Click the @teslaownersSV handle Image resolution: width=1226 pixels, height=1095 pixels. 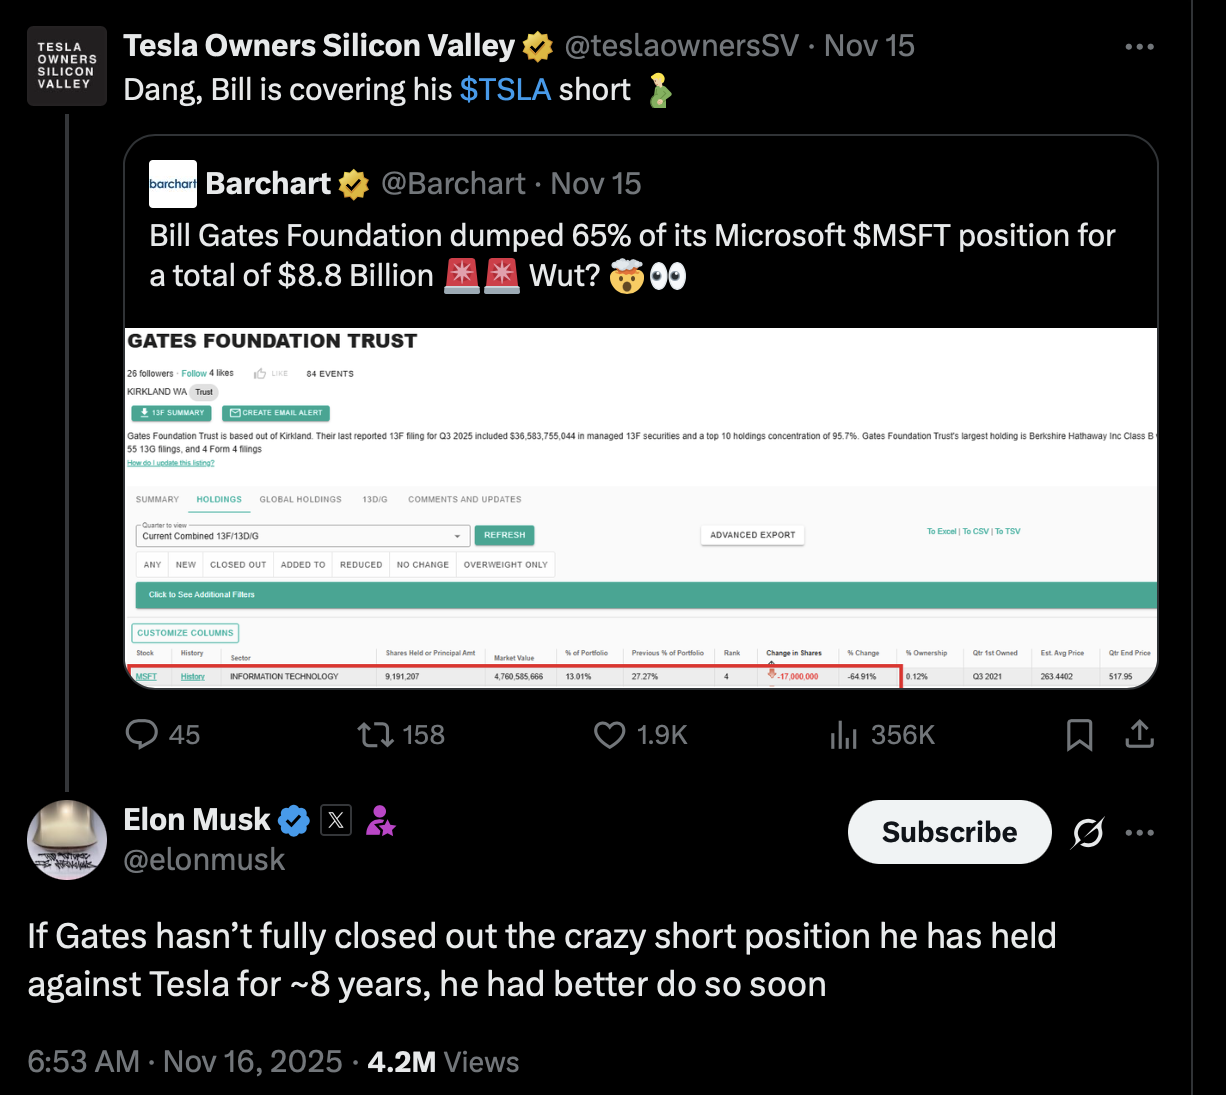(x=681, y=46)
